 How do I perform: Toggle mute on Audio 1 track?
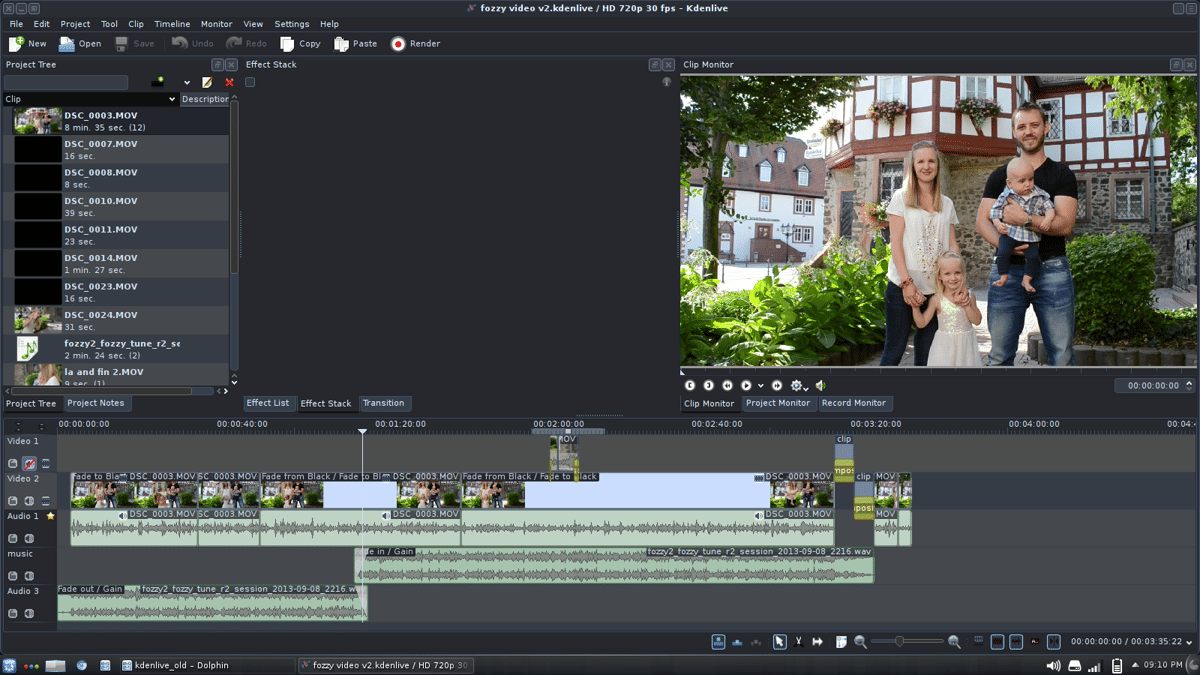tap(29, 539)
